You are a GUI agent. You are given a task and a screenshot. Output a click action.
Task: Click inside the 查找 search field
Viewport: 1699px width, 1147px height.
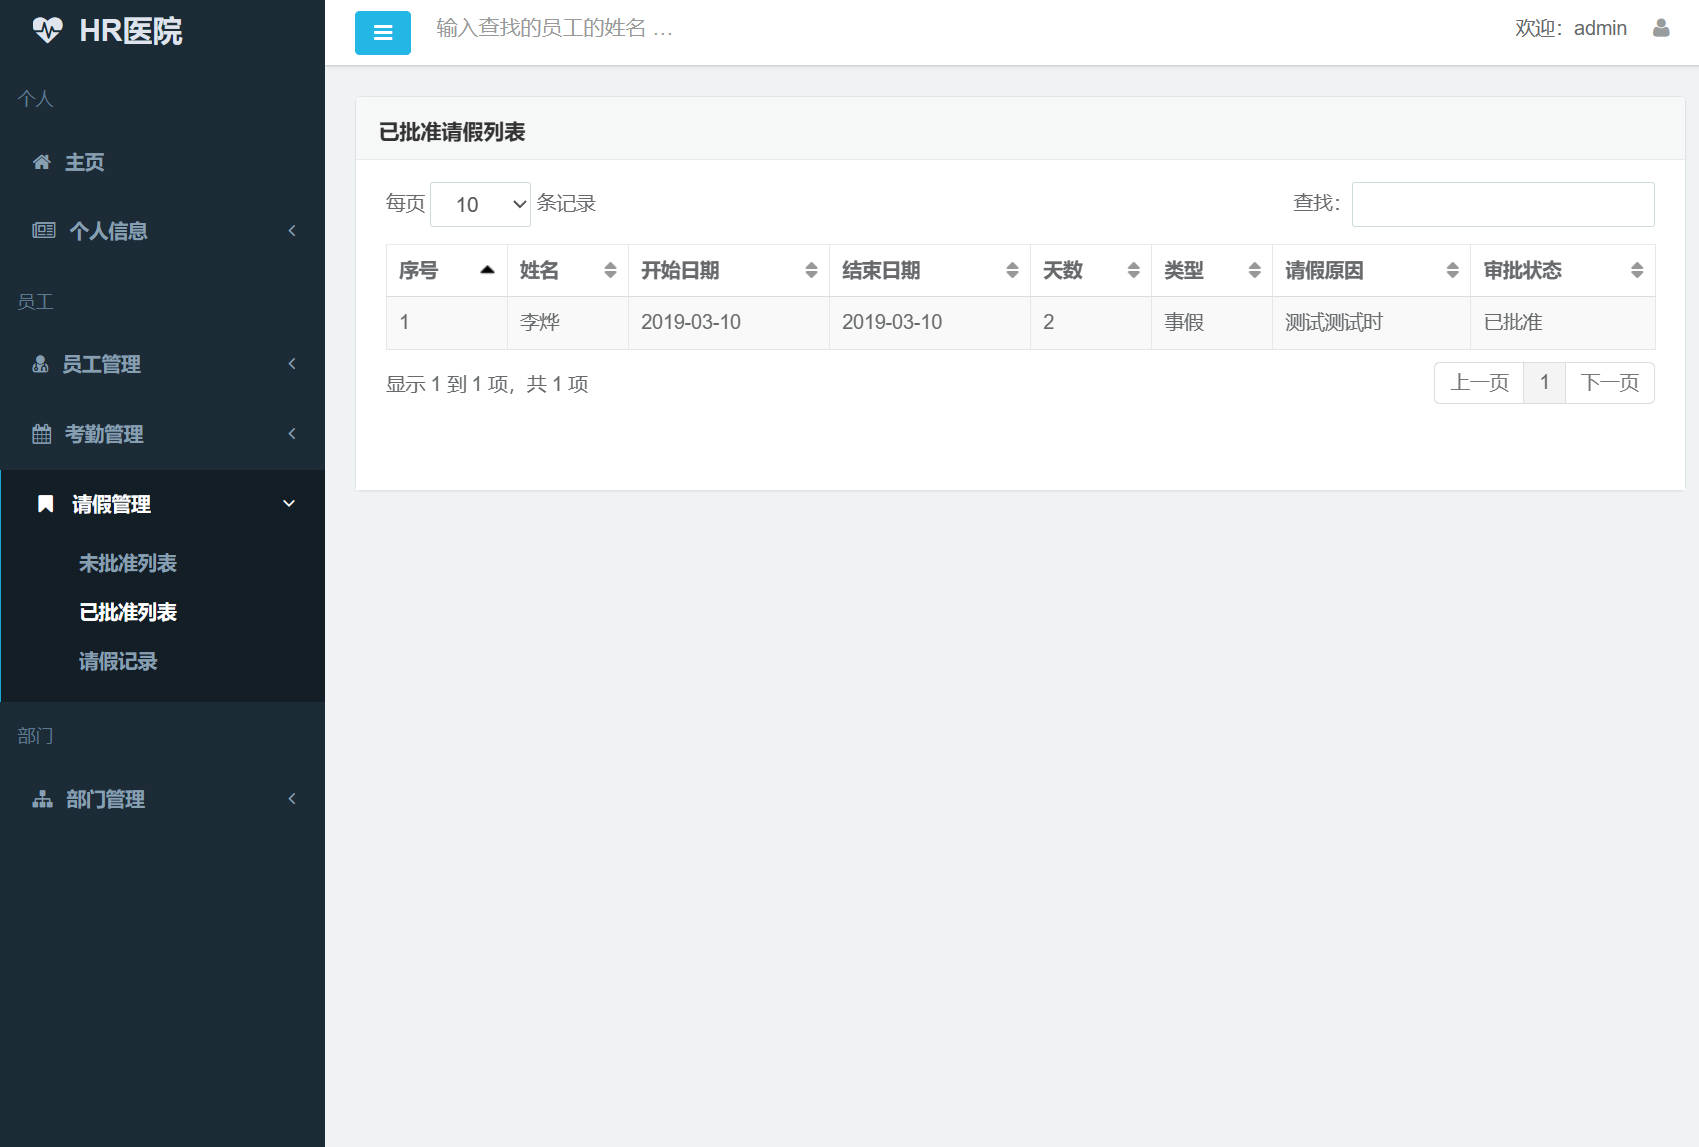(1501, 203)
